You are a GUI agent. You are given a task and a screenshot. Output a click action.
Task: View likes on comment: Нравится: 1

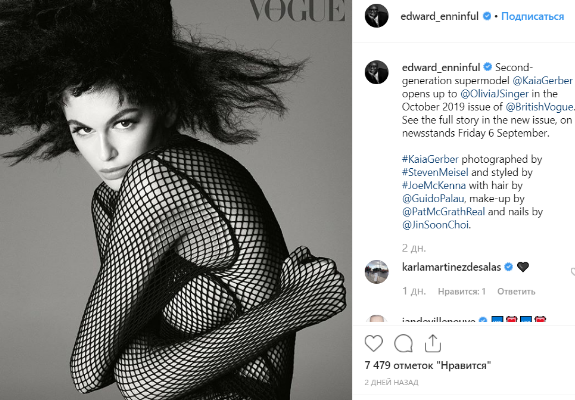(x=462, y=291)
